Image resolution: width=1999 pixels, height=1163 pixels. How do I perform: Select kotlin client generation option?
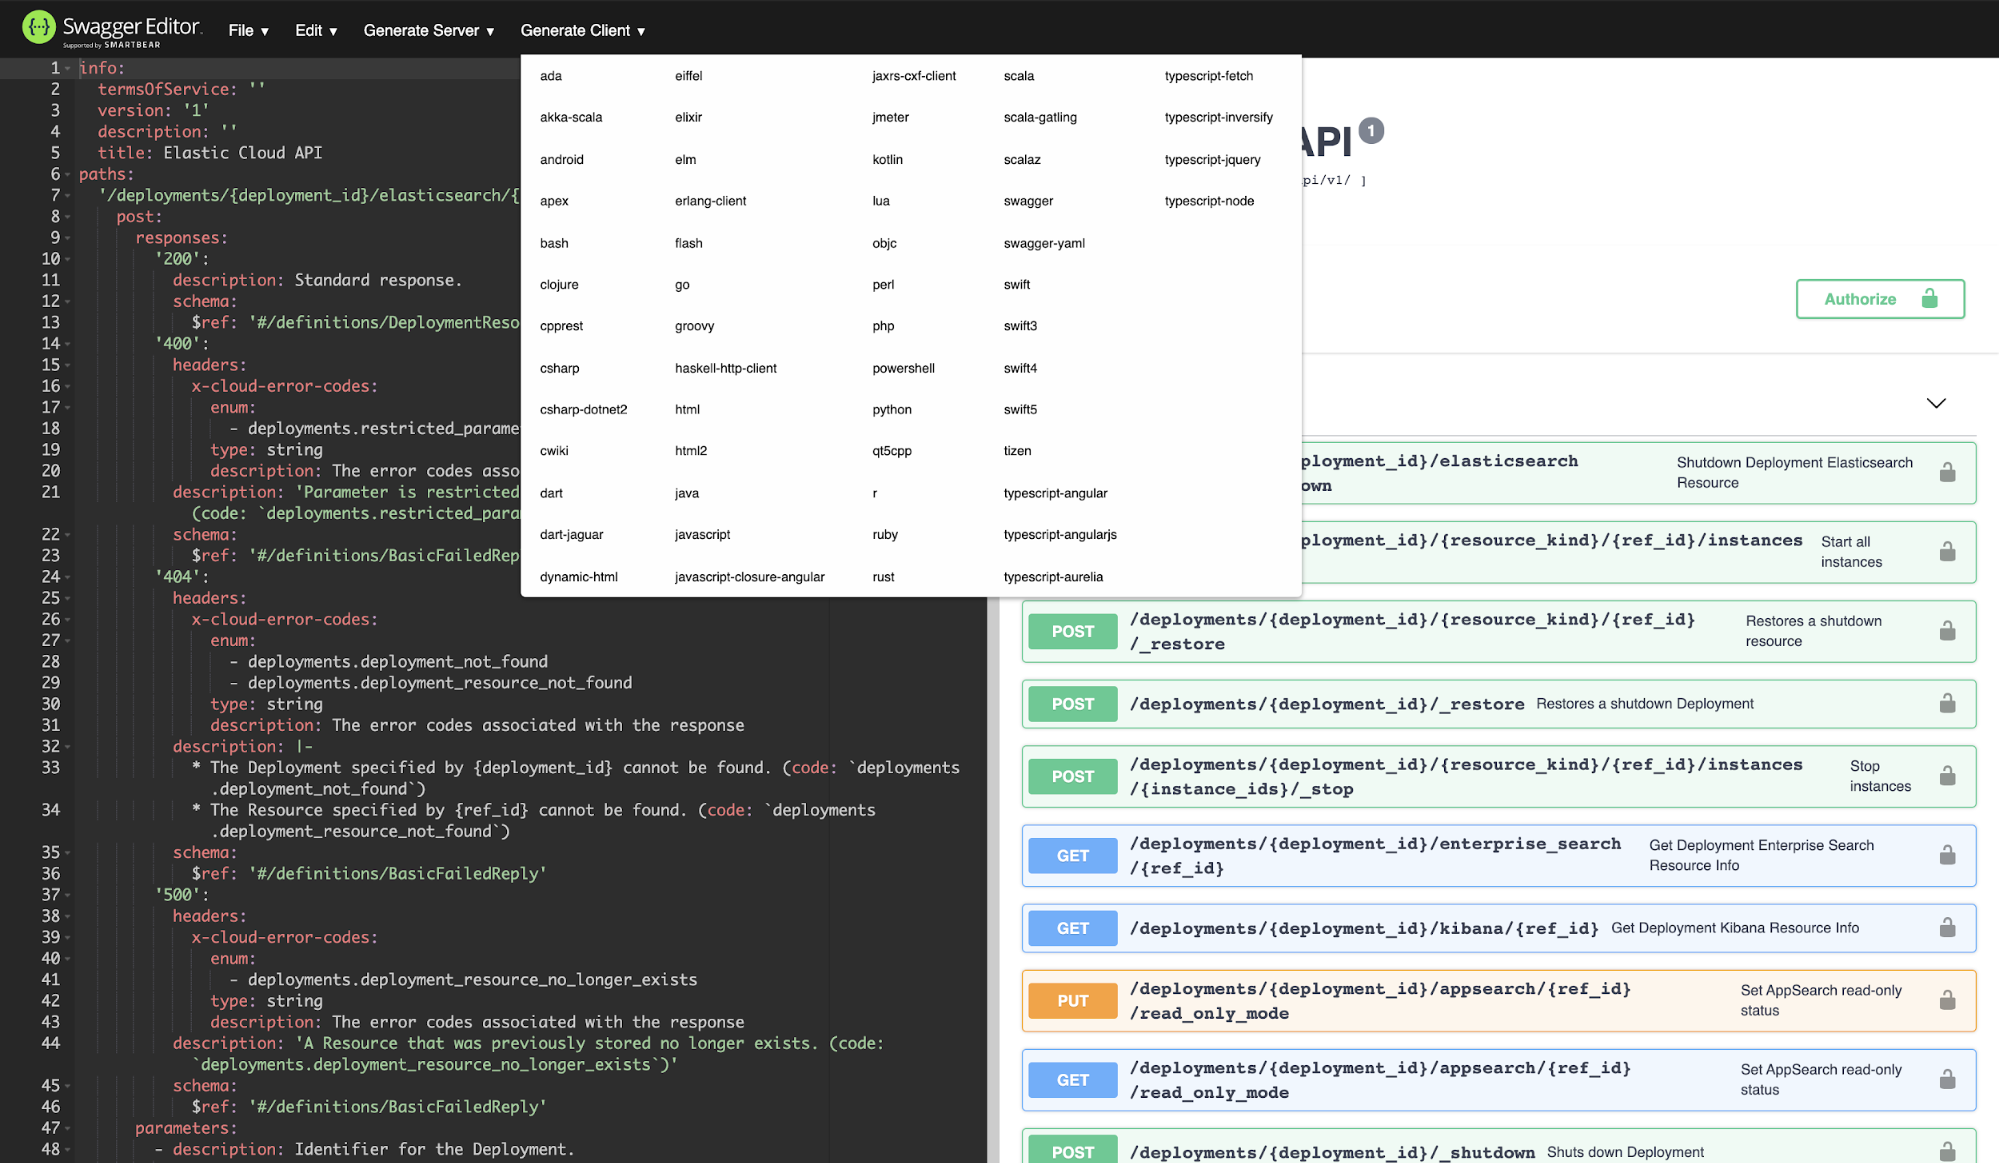[886, 158]
